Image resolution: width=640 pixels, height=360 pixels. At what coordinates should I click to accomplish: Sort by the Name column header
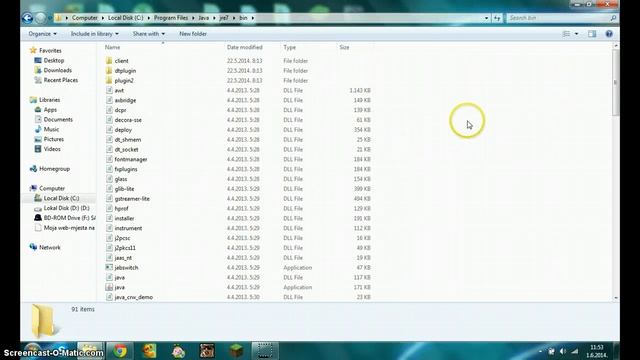(112, 47)
